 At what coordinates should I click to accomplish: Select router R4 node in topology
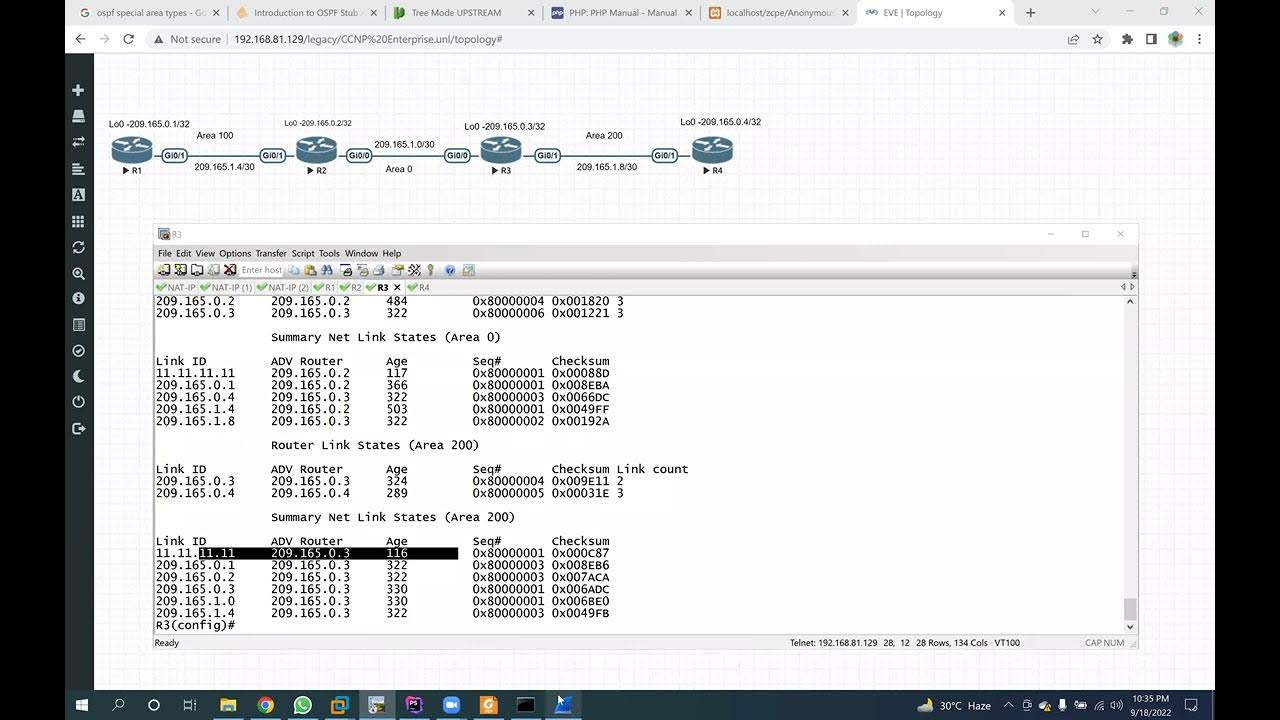712,151
